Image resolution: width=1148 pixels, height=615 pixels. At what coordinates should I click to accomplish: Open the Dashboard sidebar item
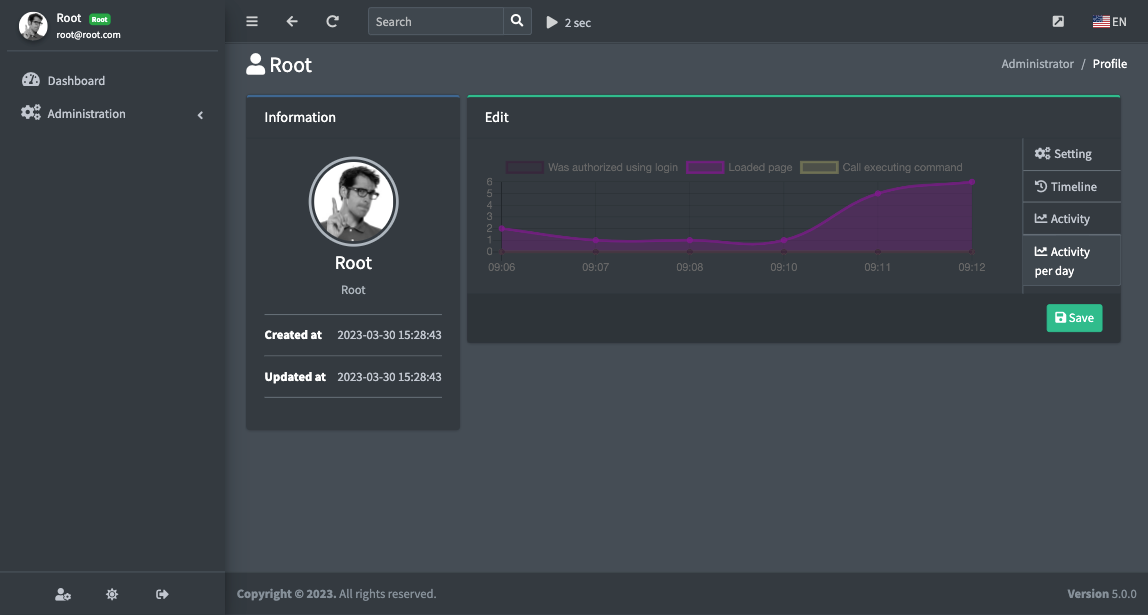point(76,81)
